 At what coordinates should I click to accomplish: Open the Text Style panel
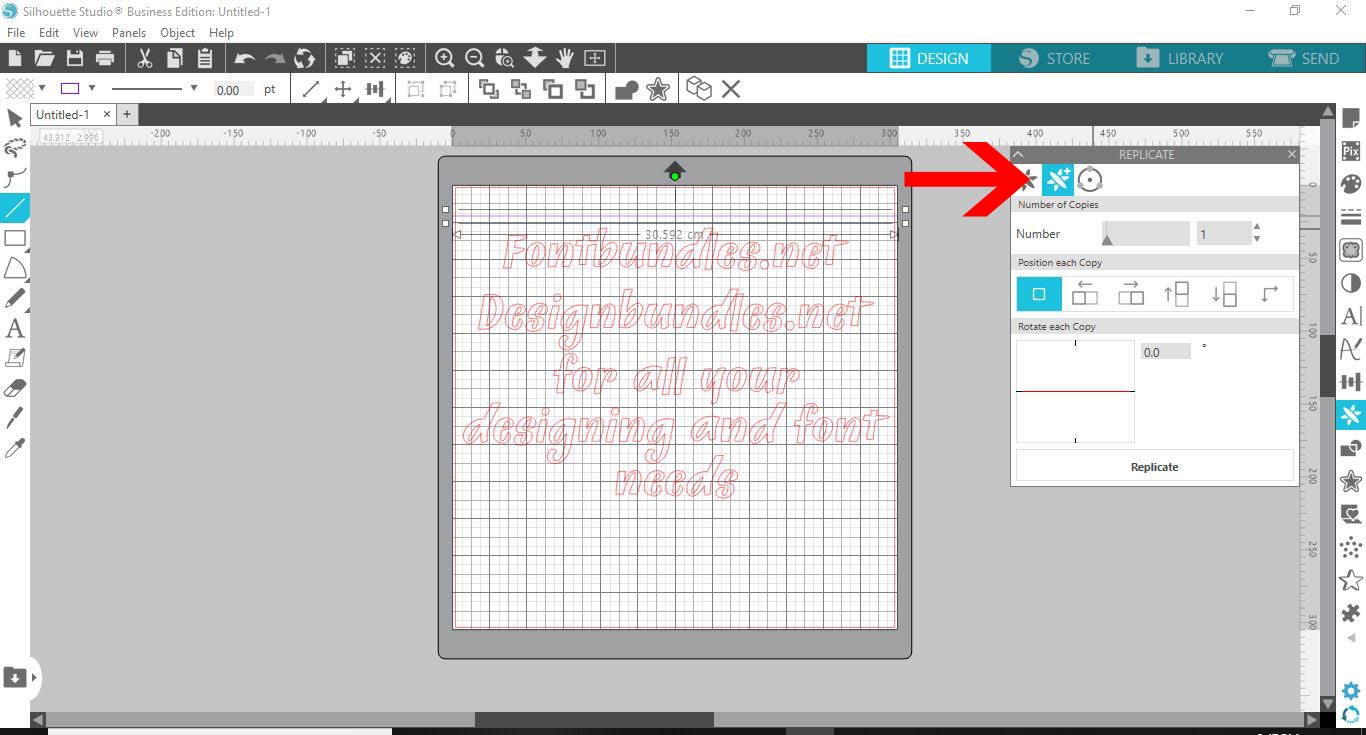pyautogui.click(x=1351, y=316)
